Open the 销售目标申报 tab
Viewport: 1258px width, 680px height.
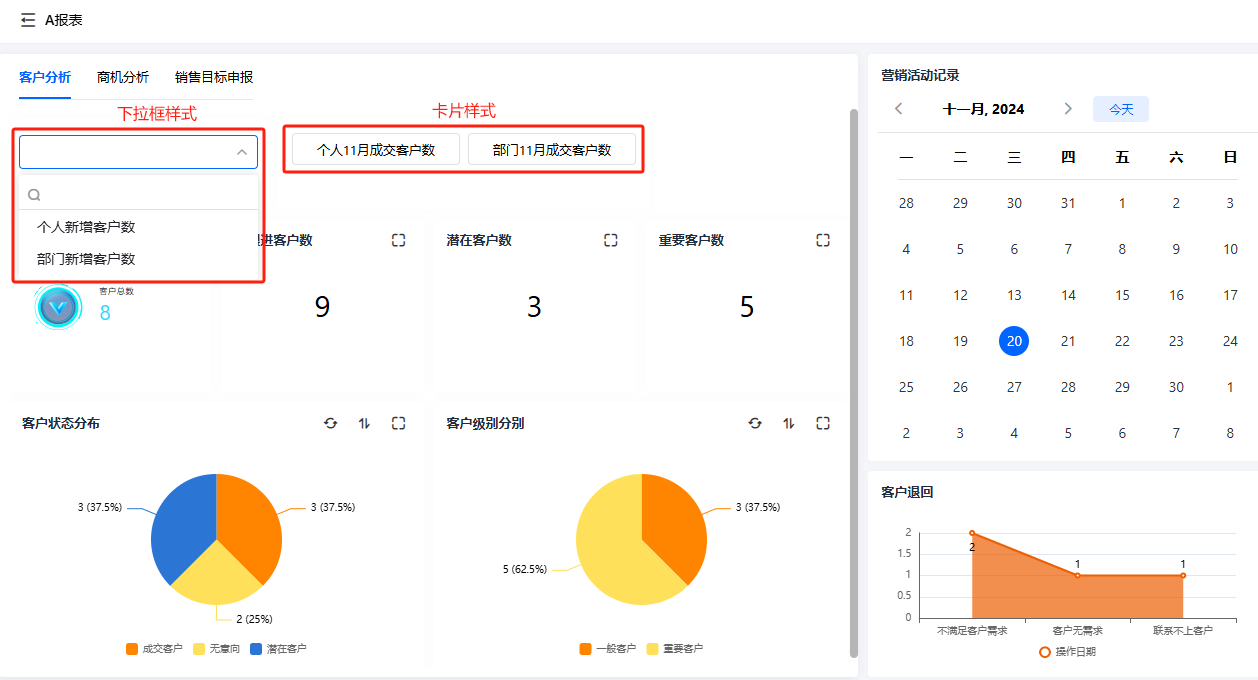tap(214, 77)
